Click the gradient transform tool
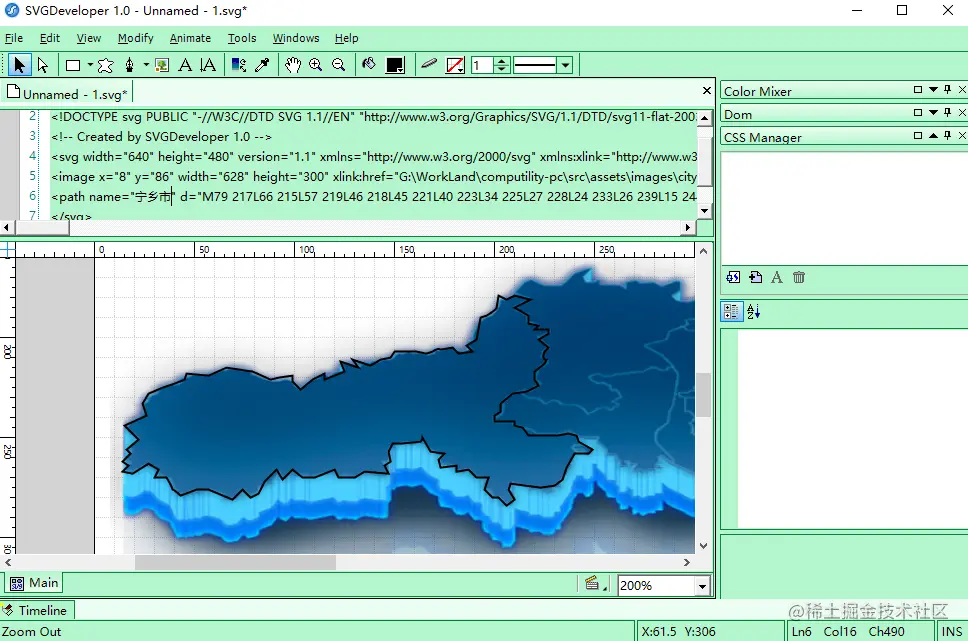The width and height of the screenshot is (968, 641). (x=239, y=65)
